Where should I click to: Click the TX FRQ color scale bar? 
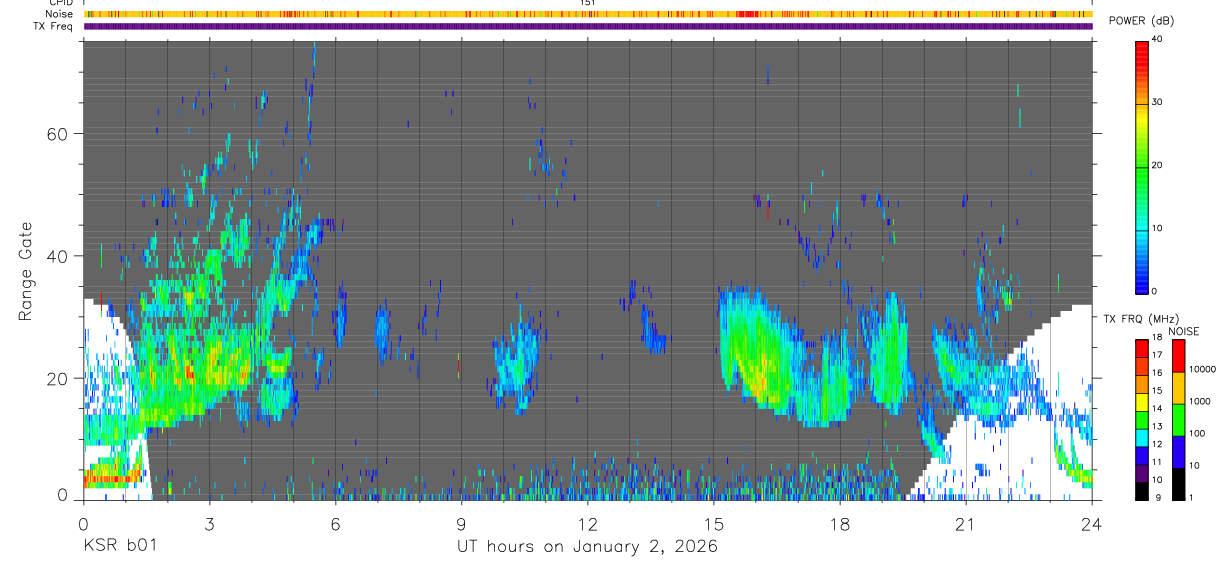(1141, 418)
